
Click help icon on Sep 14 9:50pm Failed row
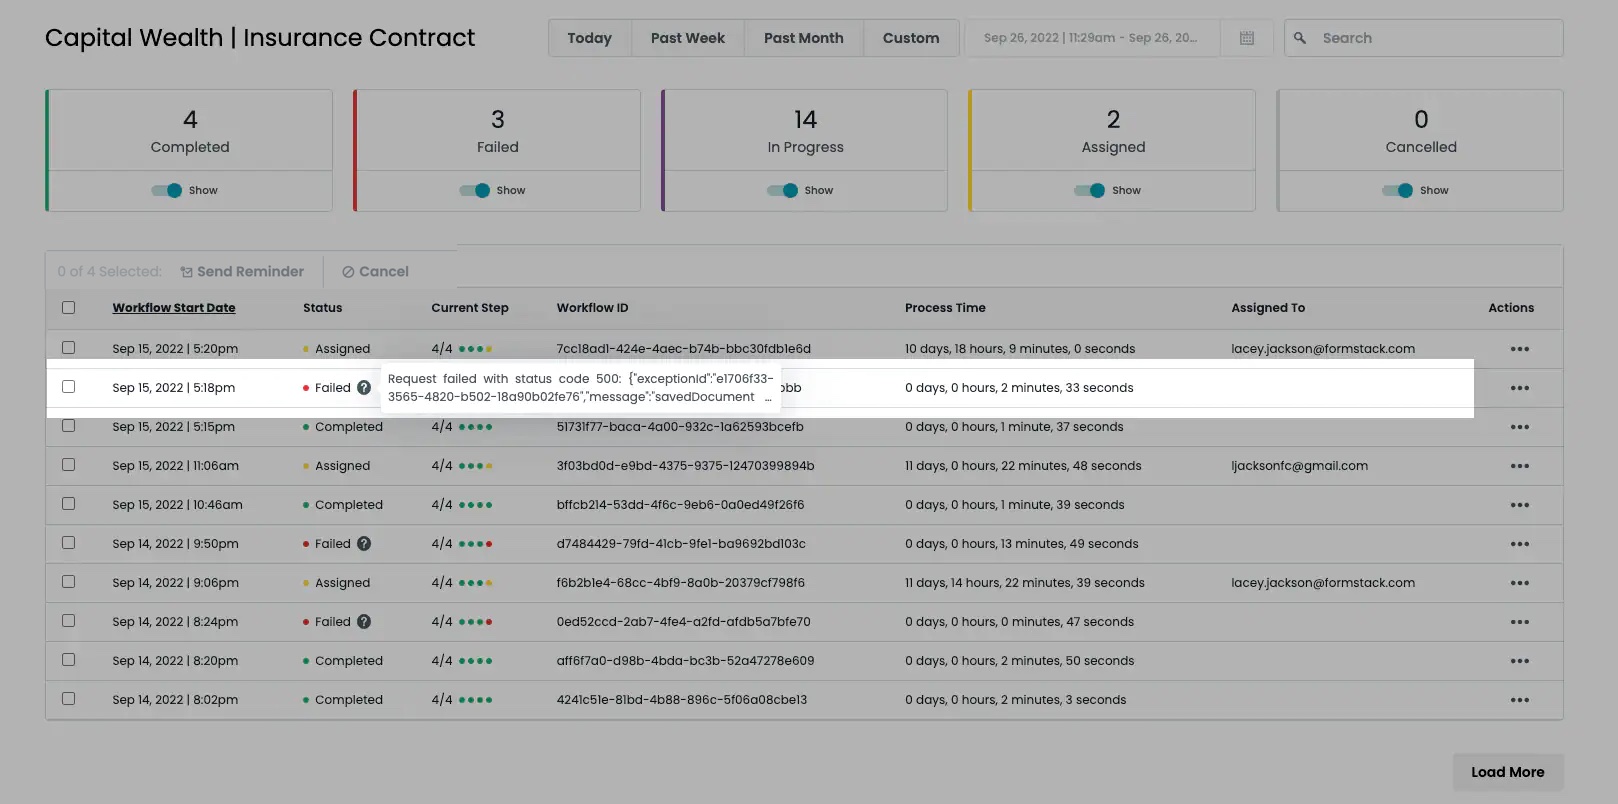coord(364,544)
